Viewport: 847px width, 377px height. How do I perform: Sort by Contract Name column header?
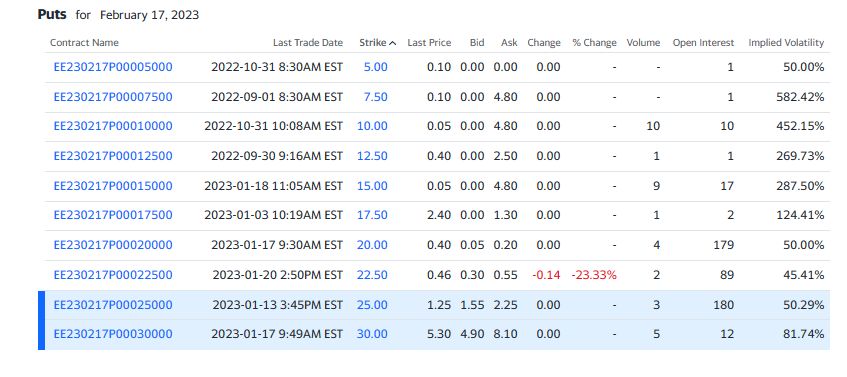84,43
